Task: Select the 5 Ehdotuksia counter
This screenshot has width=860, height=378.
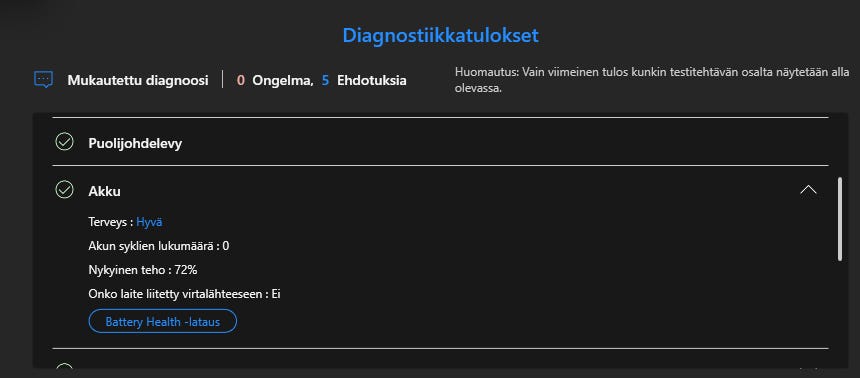Action: [x=364, y=81]
